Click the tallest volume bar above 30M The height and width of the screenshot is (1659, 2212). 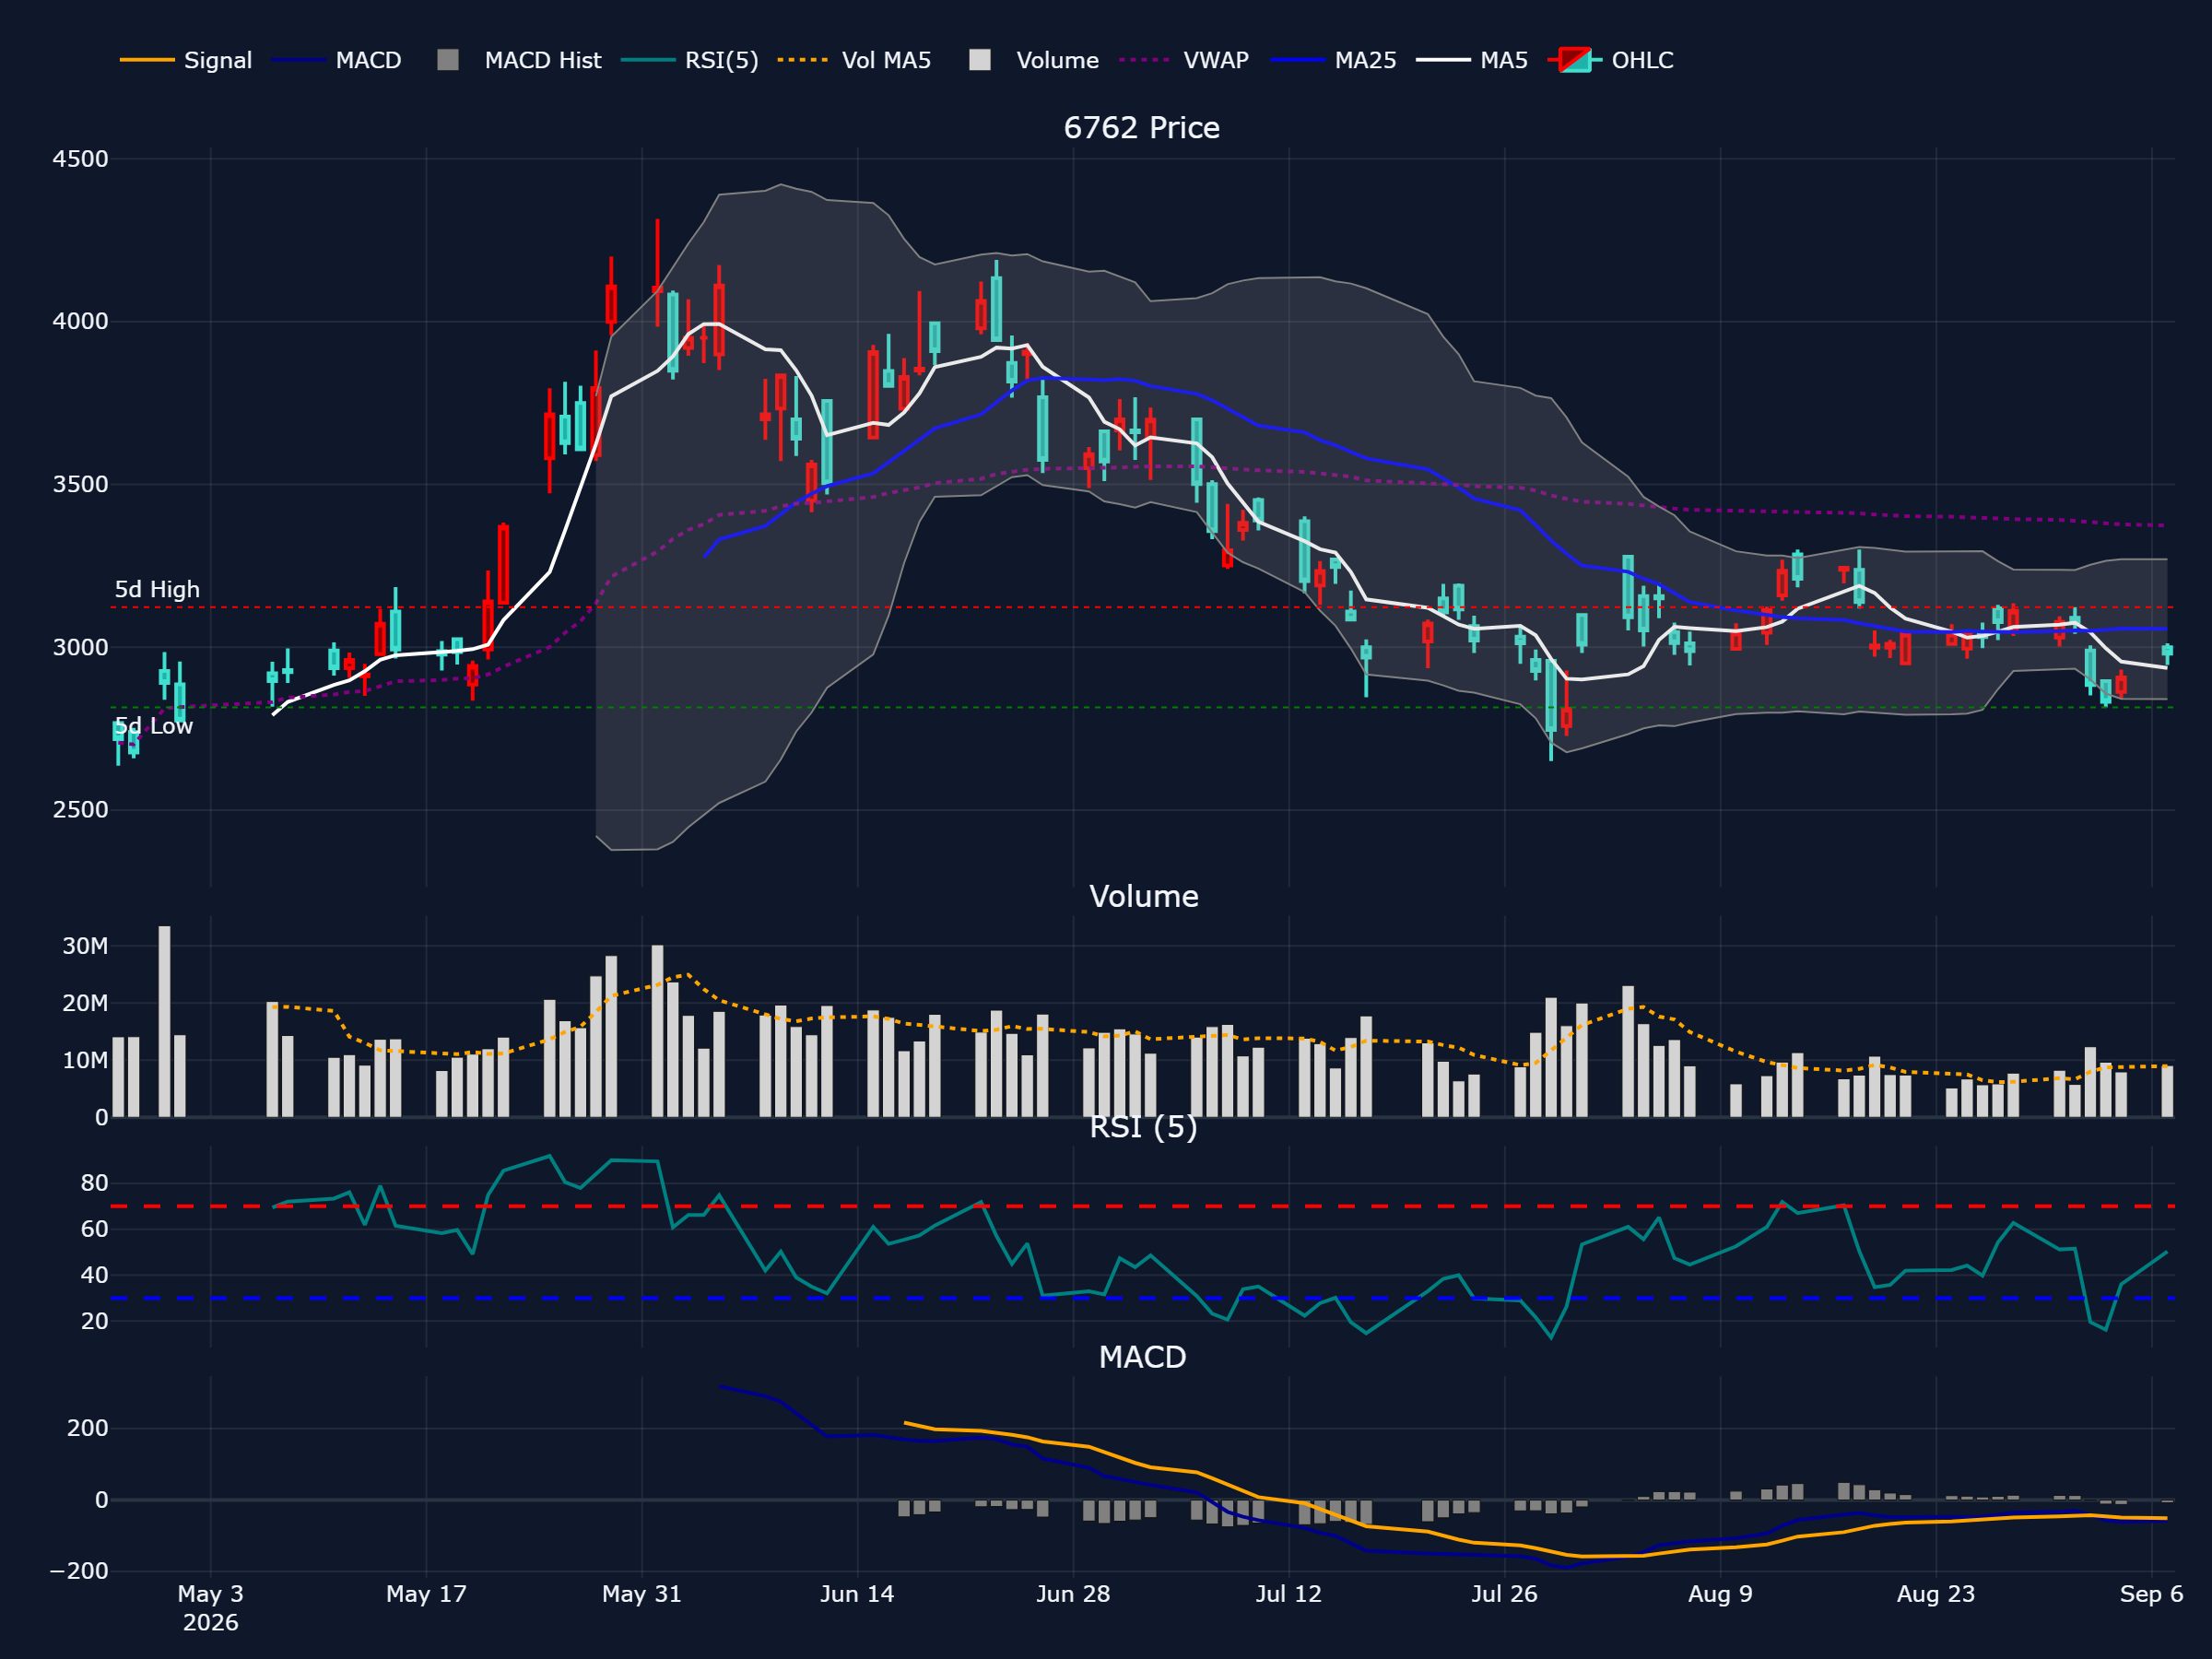click(x=164, y=1021)
